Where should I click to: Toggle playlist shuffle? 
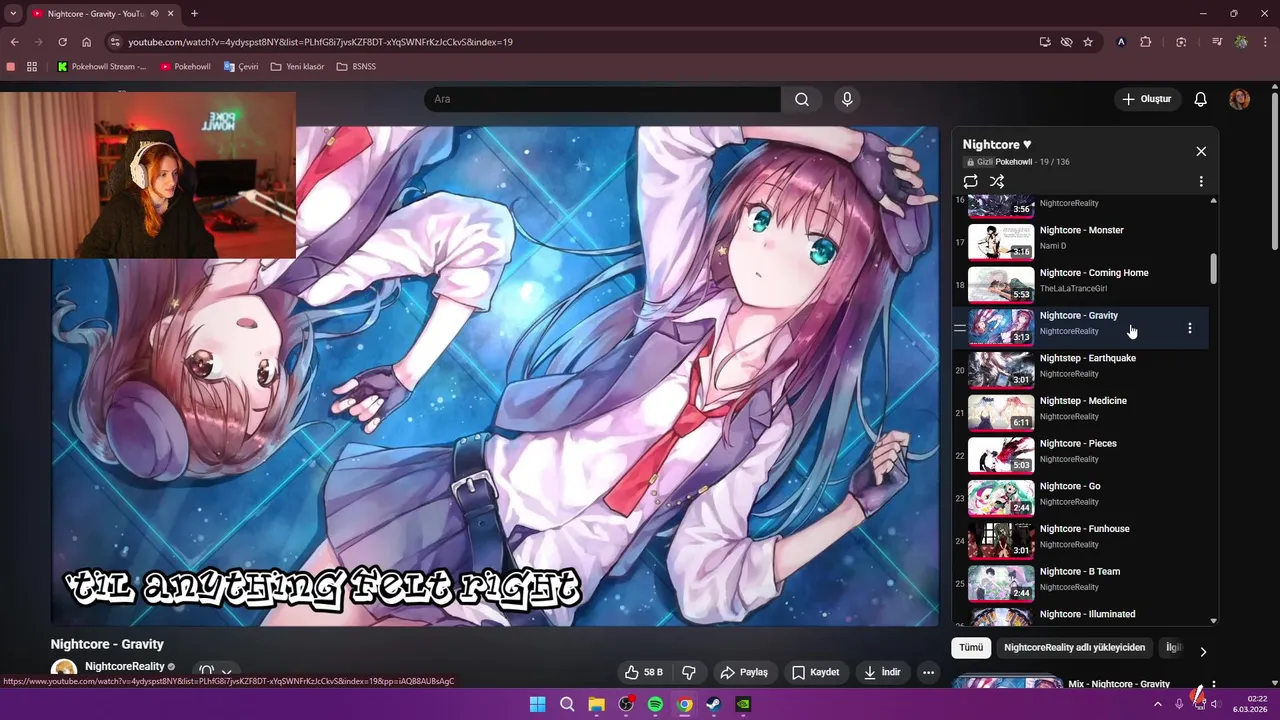[x=997, y=182]
